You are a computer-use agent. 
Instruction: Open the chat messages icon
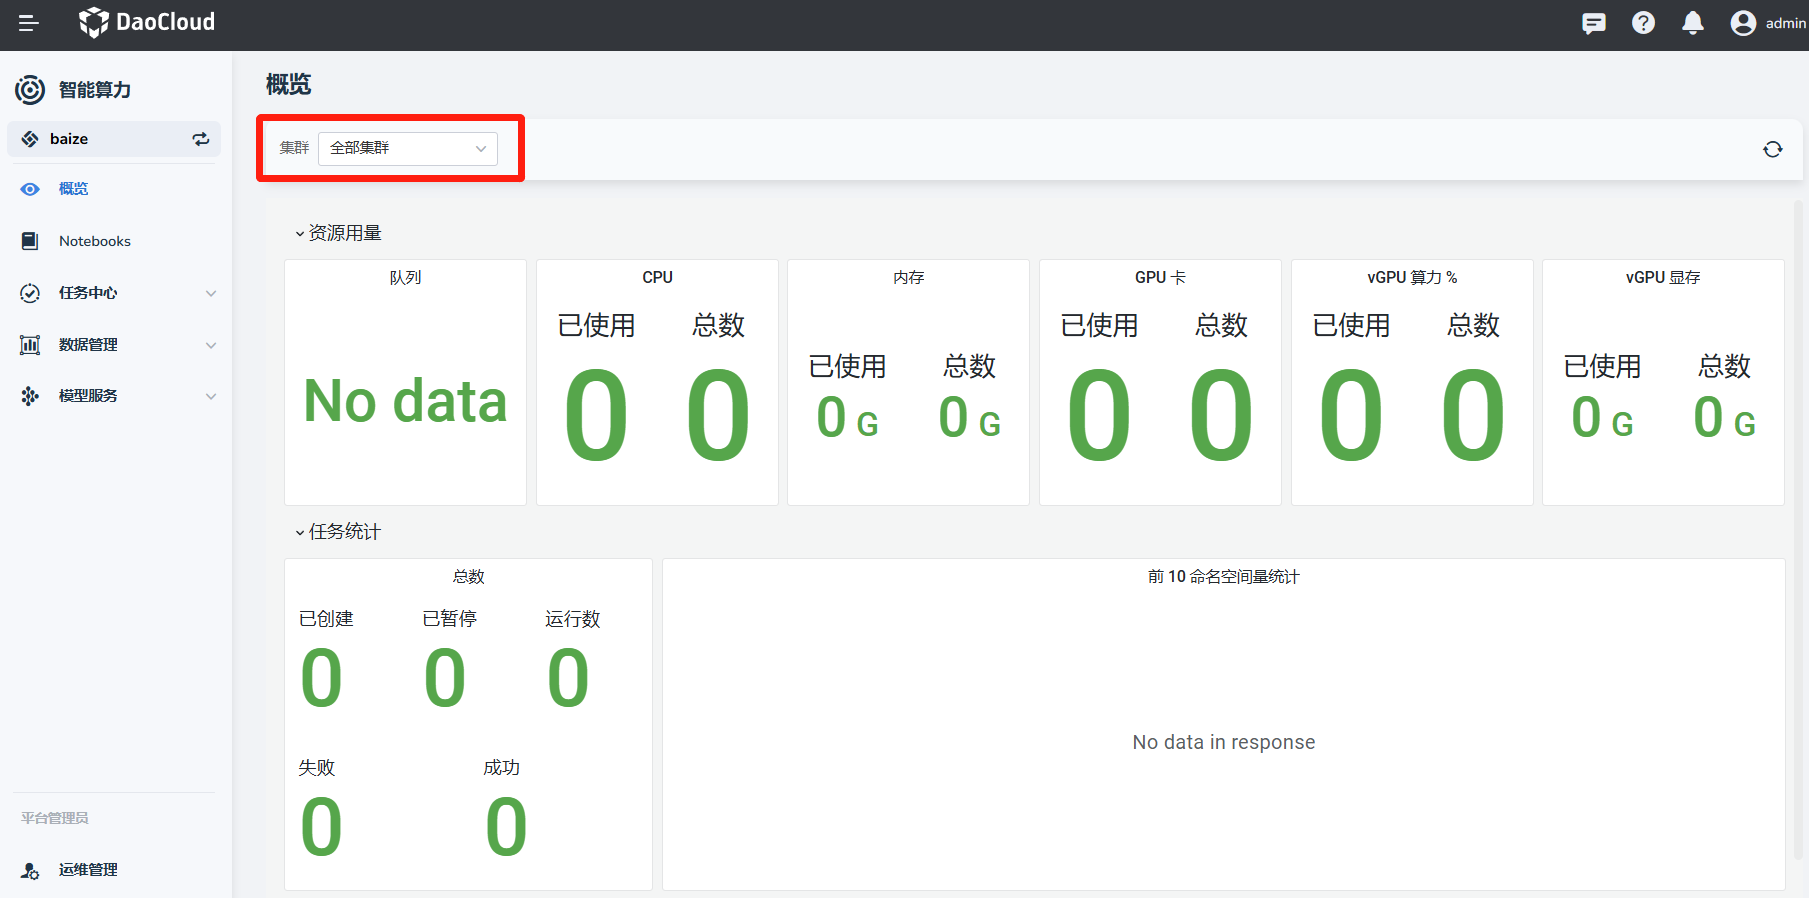[1594, 22]
